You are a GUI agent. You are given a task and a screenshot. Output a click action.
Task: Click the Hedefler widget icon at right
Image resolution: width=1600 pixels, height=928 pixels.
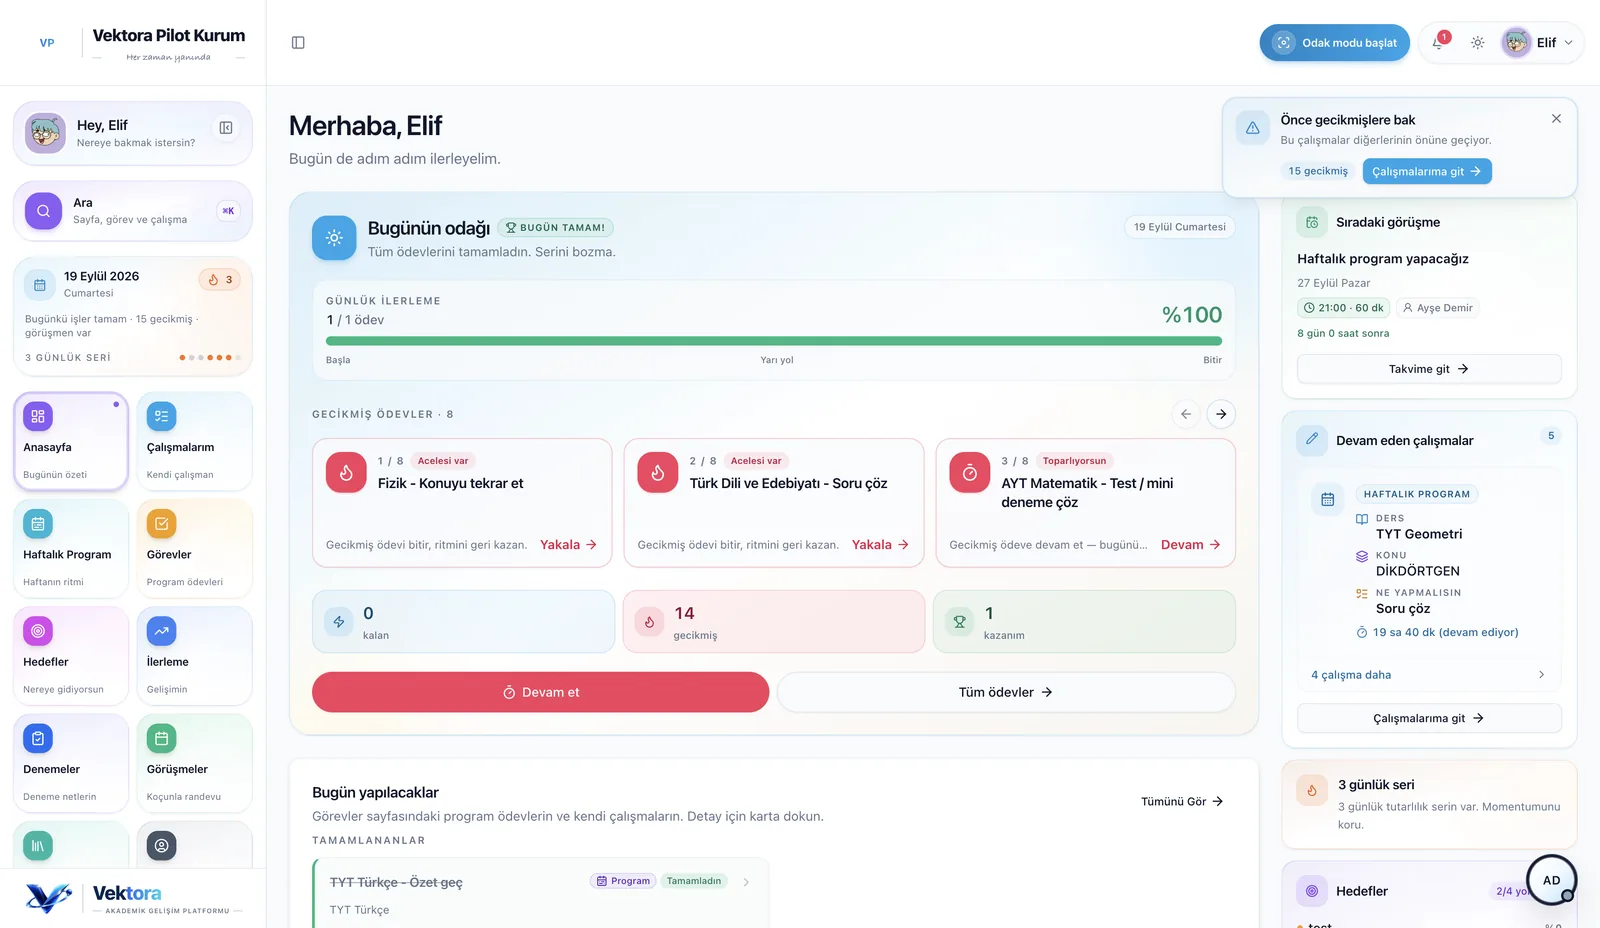coord(1312,891)
